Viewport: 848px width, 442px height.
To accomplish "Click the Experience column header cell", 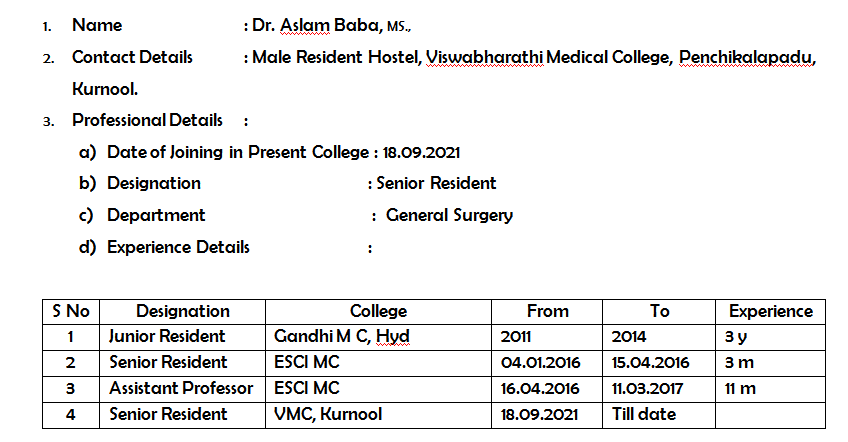I will click(770, 312).
